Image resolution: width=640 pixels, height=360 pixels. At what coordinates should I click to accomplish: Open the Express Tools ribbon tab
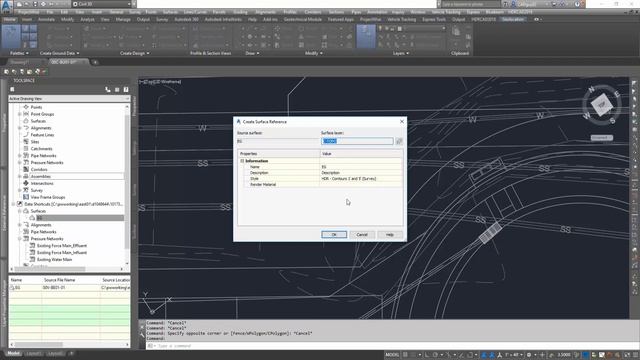tap(434, 19)
